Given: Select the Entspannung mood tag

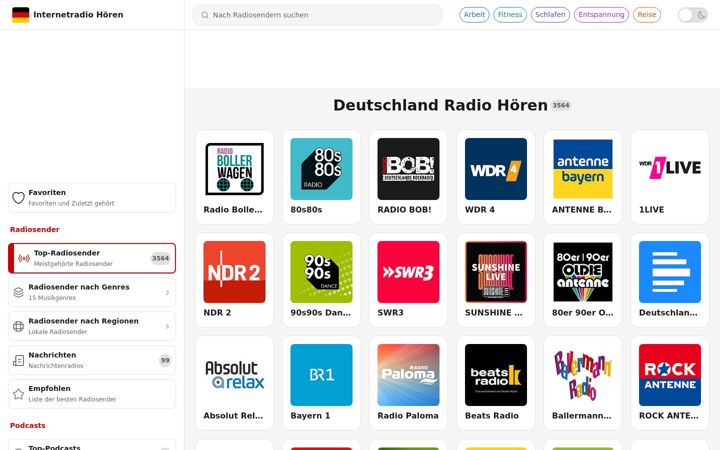Looking at the screenshot, I should coord(601,15).
